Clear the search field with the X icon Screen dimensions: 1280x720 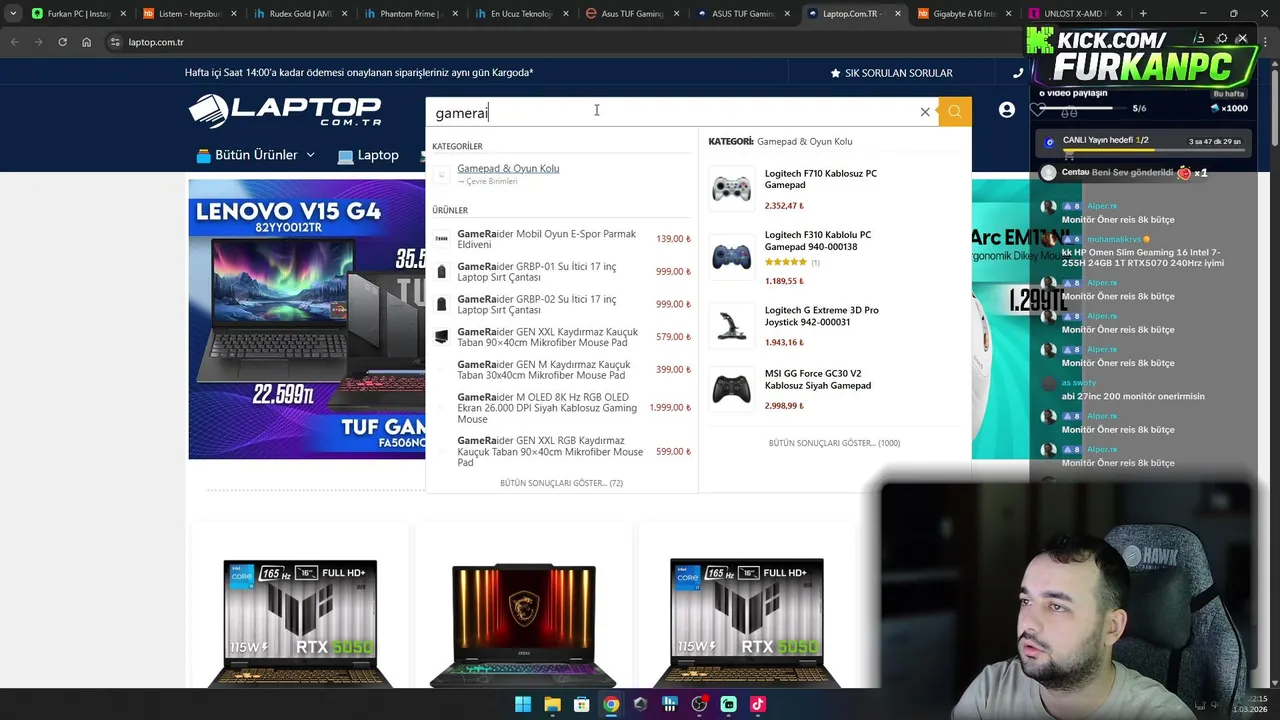point(925,112)
